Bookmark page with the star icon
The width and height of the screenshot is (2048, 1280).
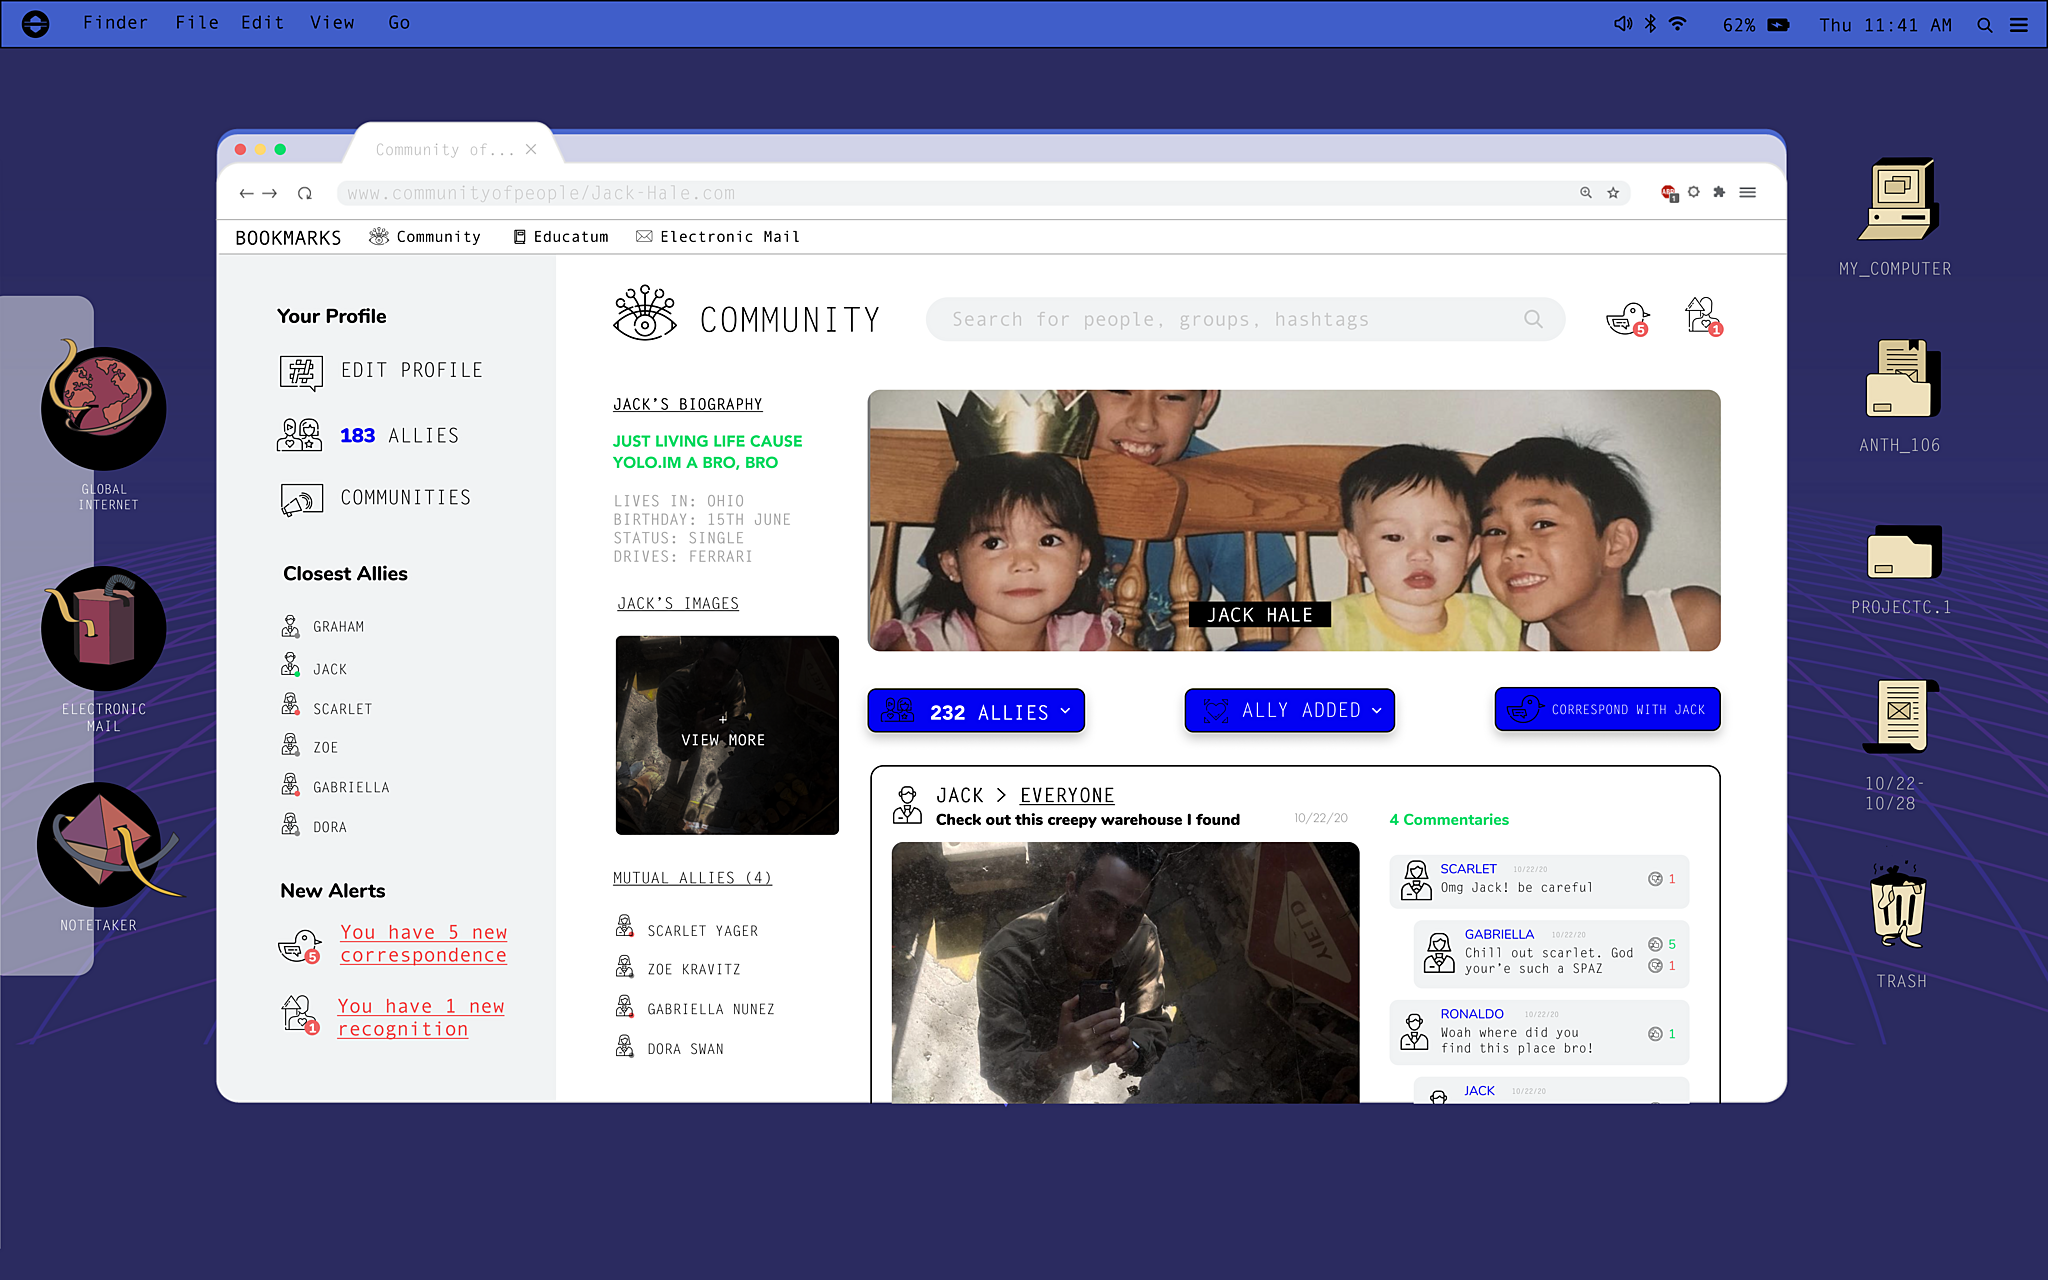tap(1613, 193)
